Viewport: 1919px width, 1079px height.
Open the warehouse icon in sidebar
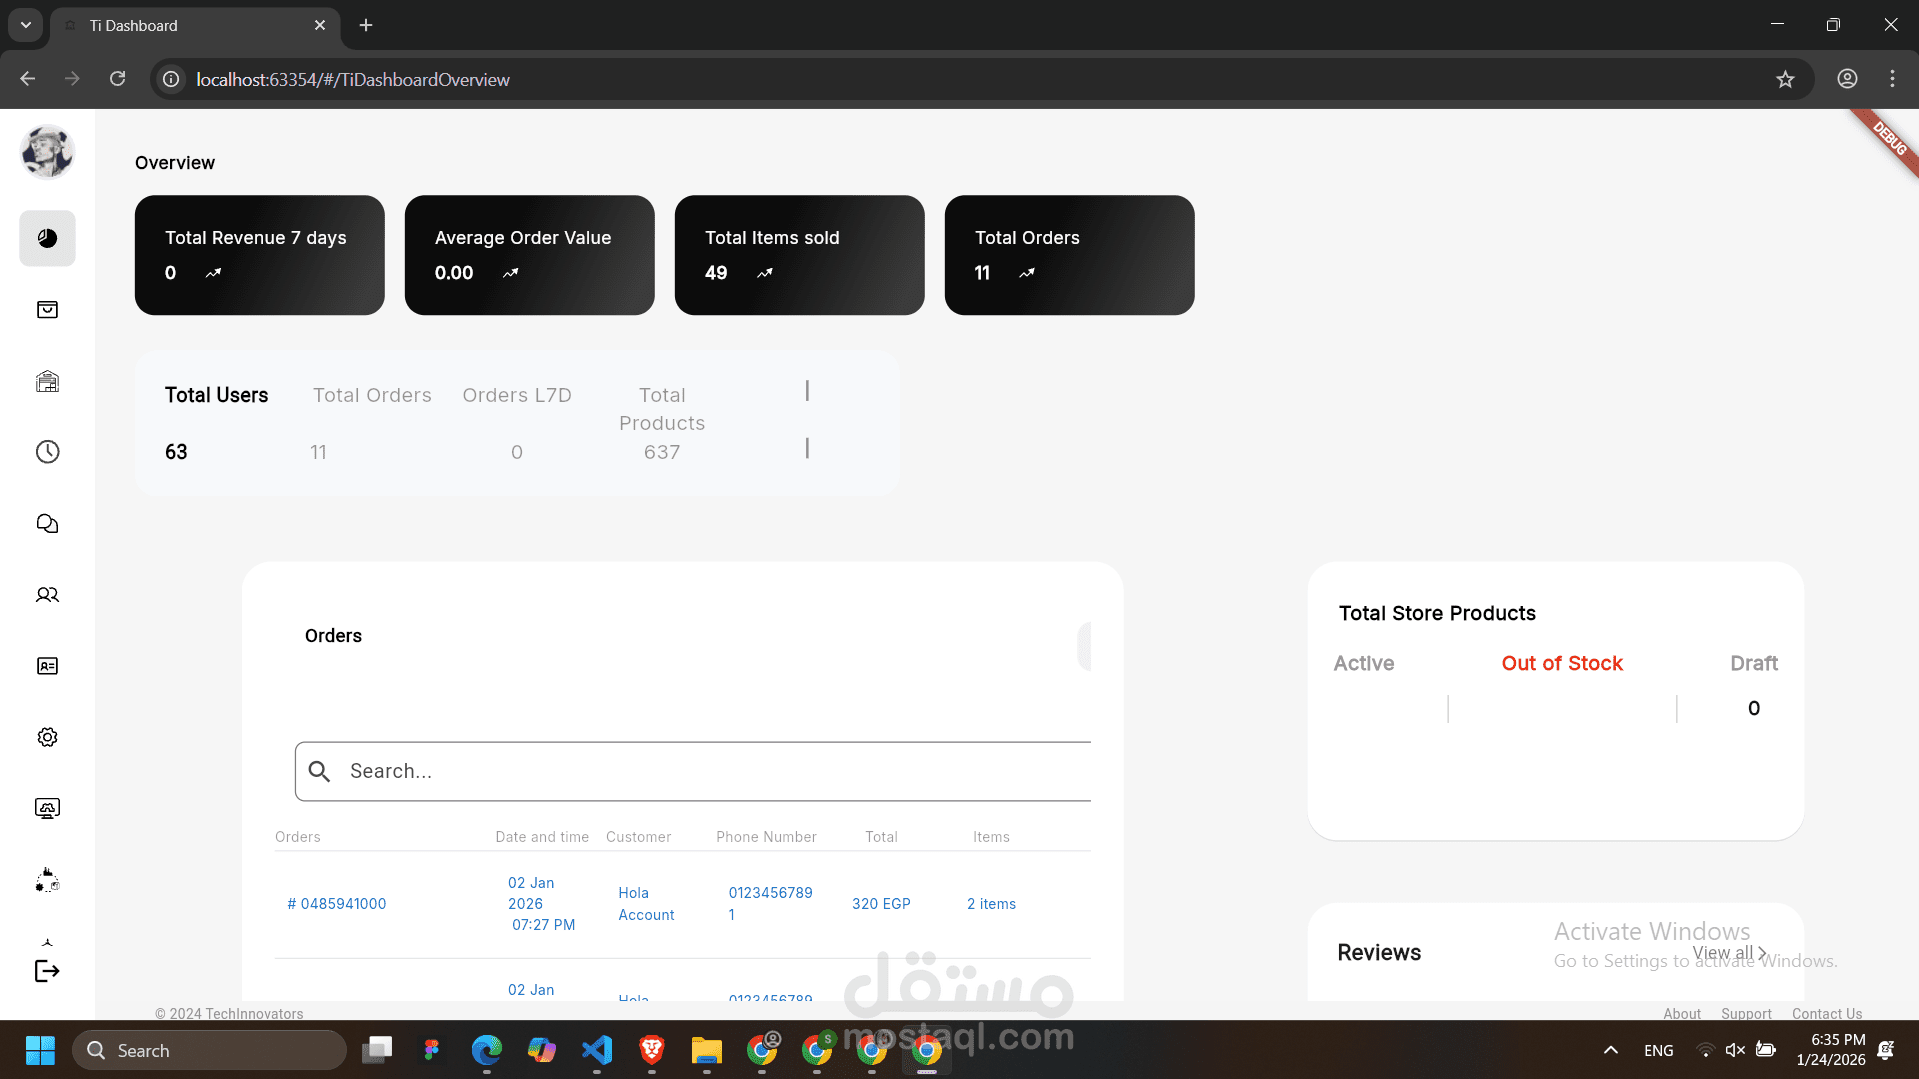[47, 381]
